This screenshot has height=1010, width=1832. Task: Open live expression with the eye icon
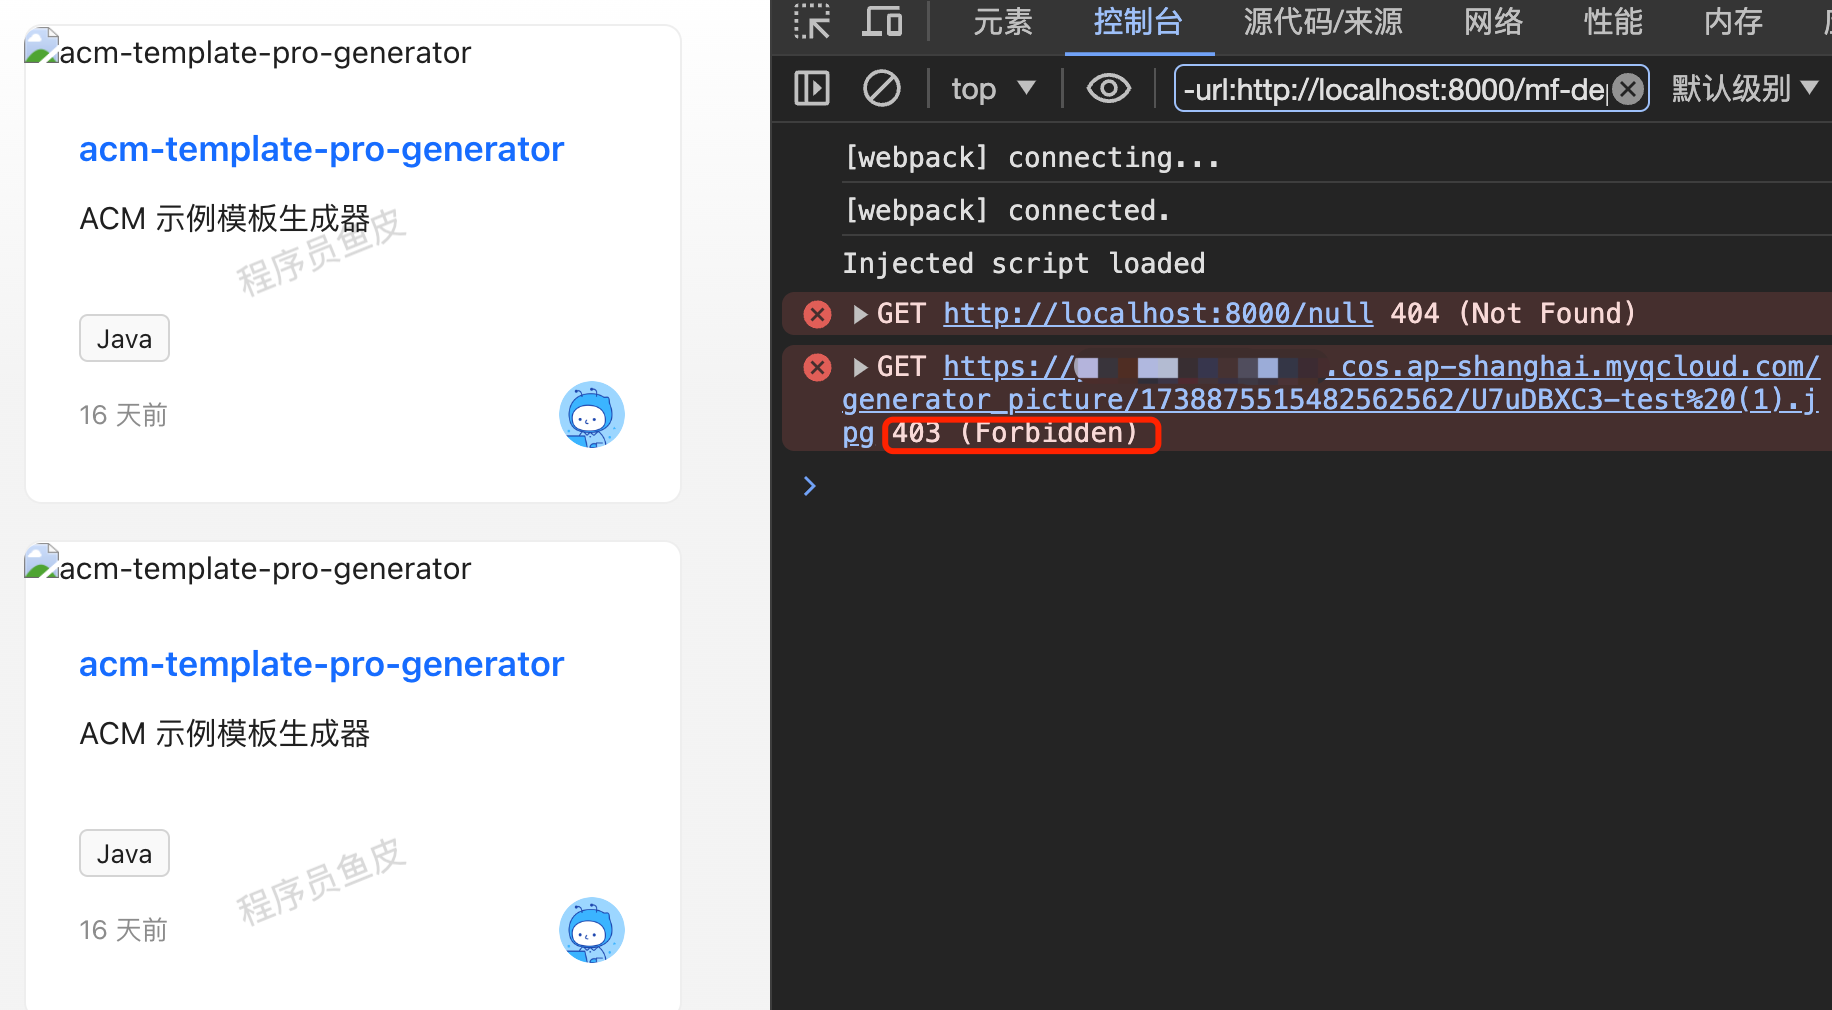click(x=1108, y=89)
